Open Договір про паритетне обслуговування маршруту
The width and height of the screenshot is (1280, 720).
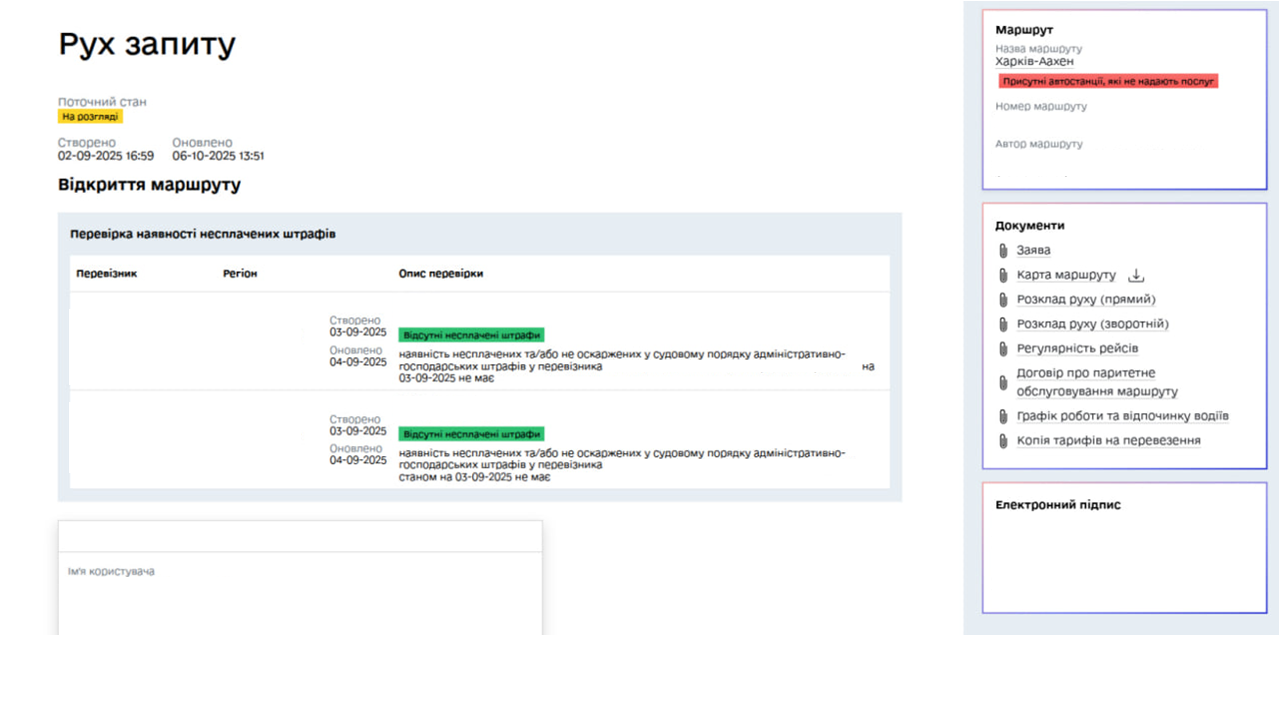tap(1096, 382)
